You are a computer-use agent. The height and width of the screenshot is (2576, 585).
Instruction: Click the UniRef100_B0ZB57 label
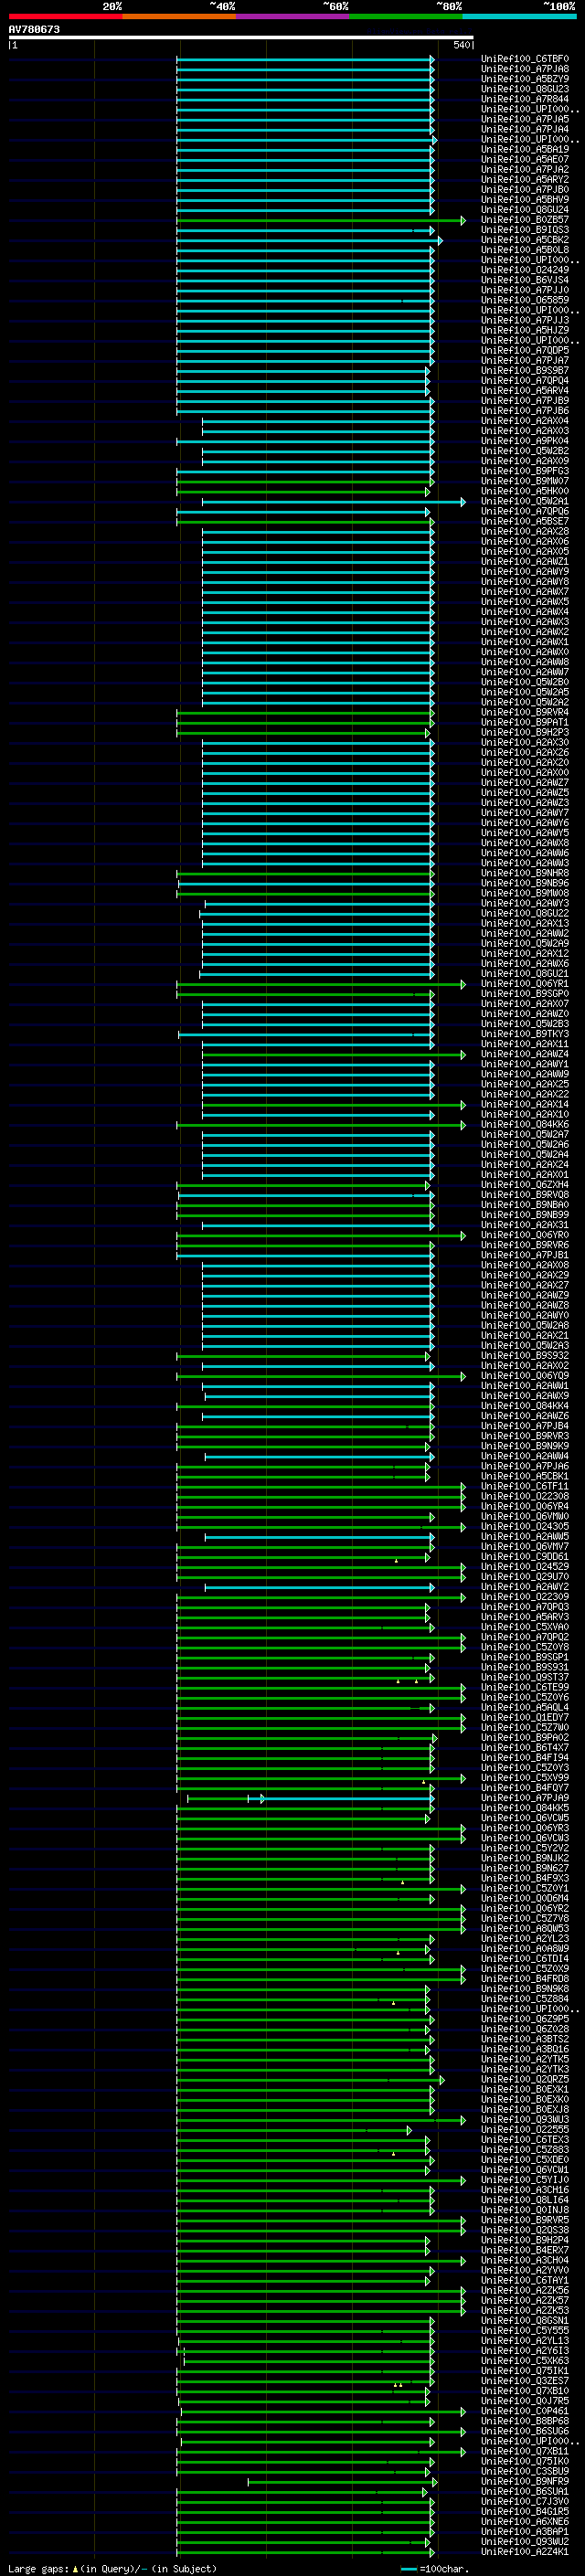(x=525, y=220)
